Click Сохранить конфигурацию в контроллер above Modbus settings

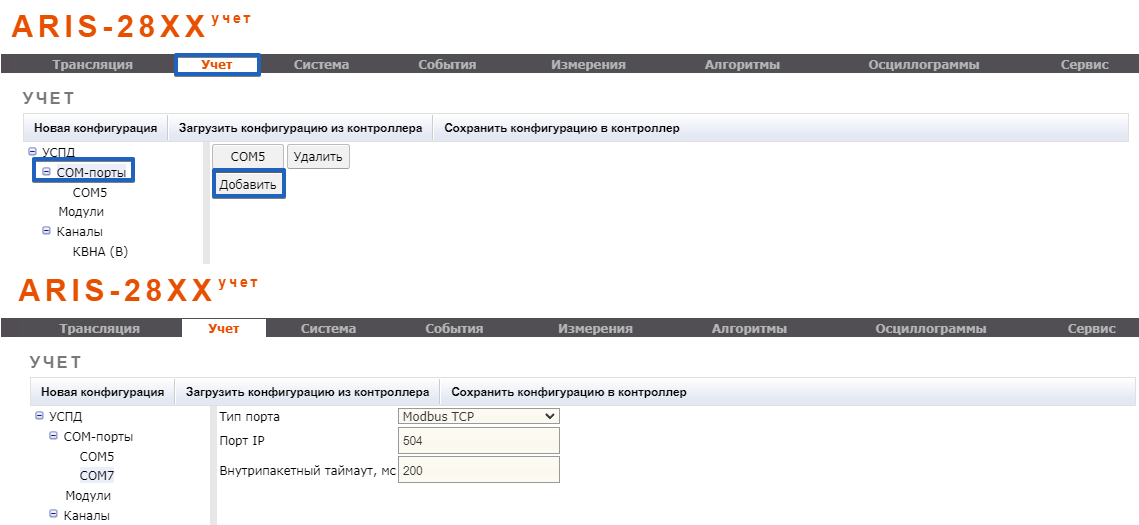coord(569,392)
